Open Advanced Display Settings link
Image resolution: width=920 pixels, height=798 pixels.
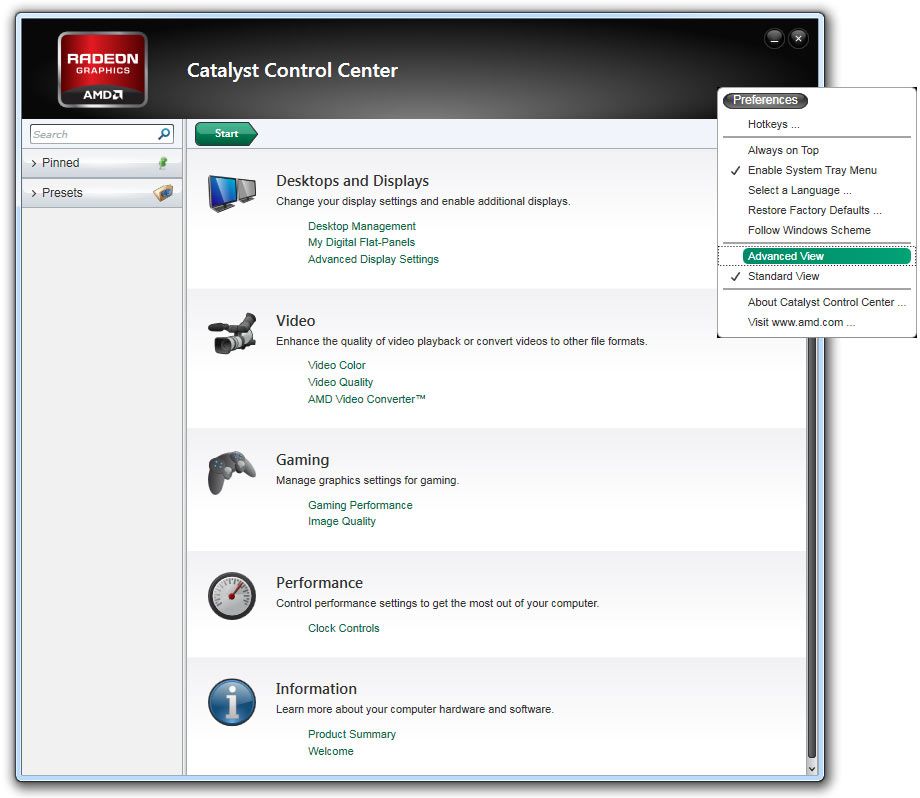click(x=373, y=259)
